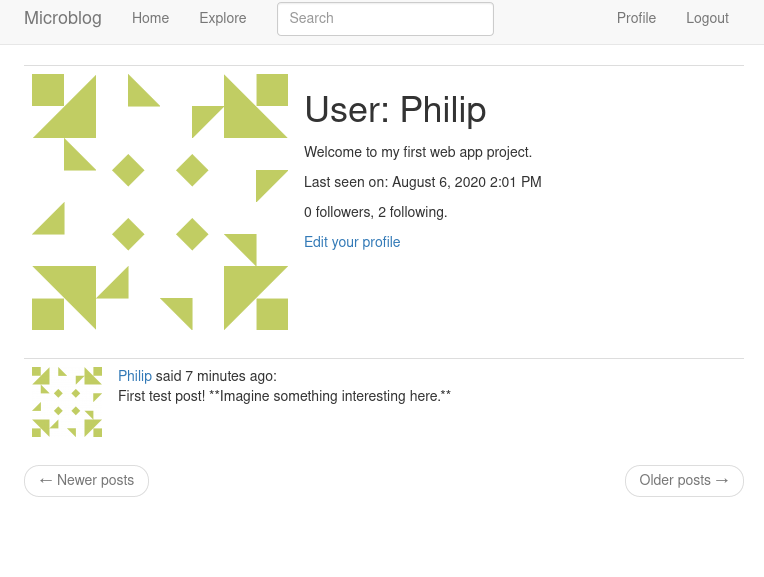
Task: Open the Home page in navbar
Action: tap(151, 18)
